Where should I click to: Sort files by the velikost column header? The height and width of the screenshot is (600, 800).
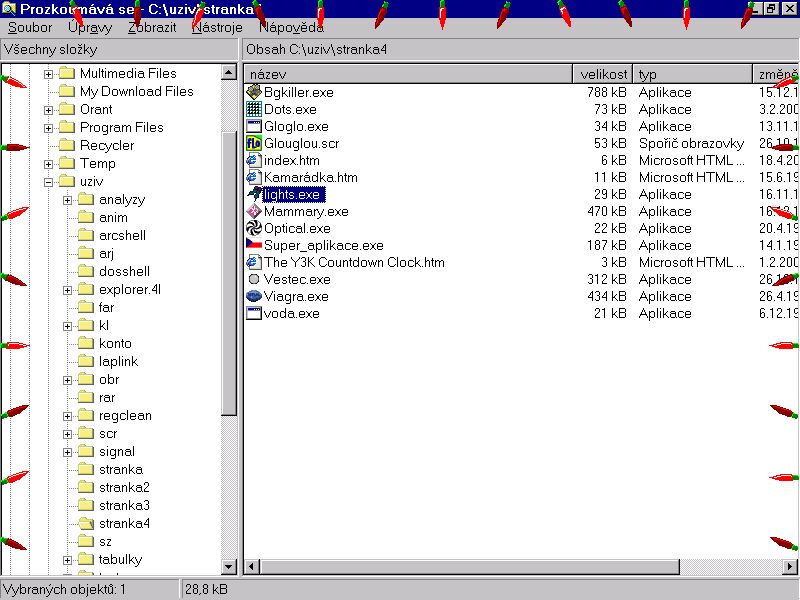[x=603, y=74]
